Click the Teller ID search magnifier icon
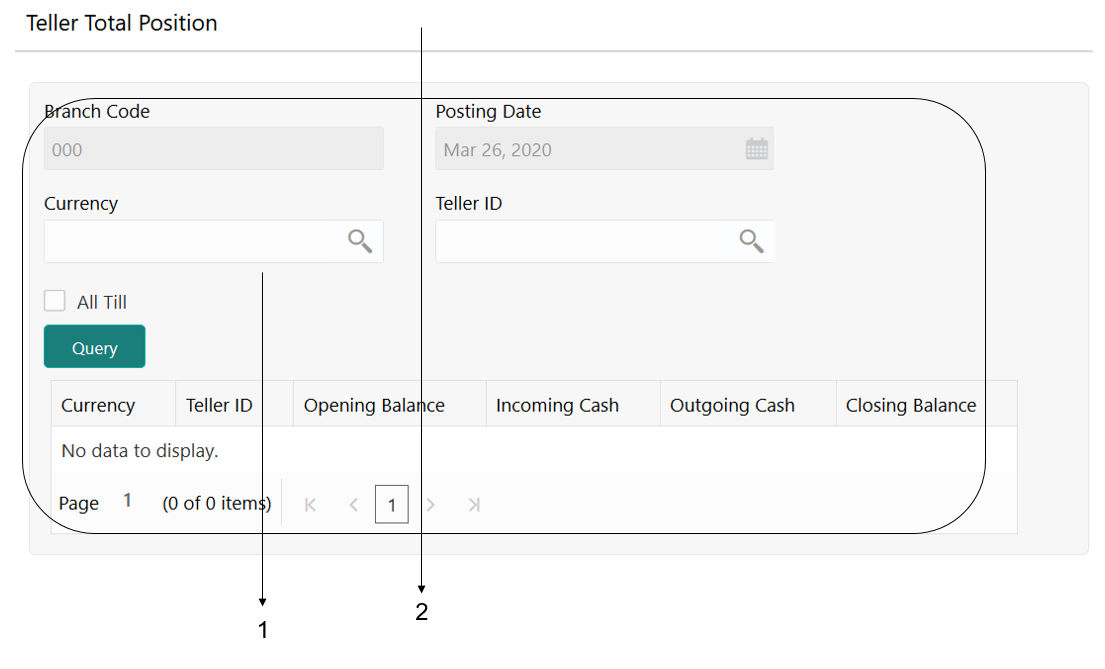This screenshot has width=1105, height=669. click(751, 241)
